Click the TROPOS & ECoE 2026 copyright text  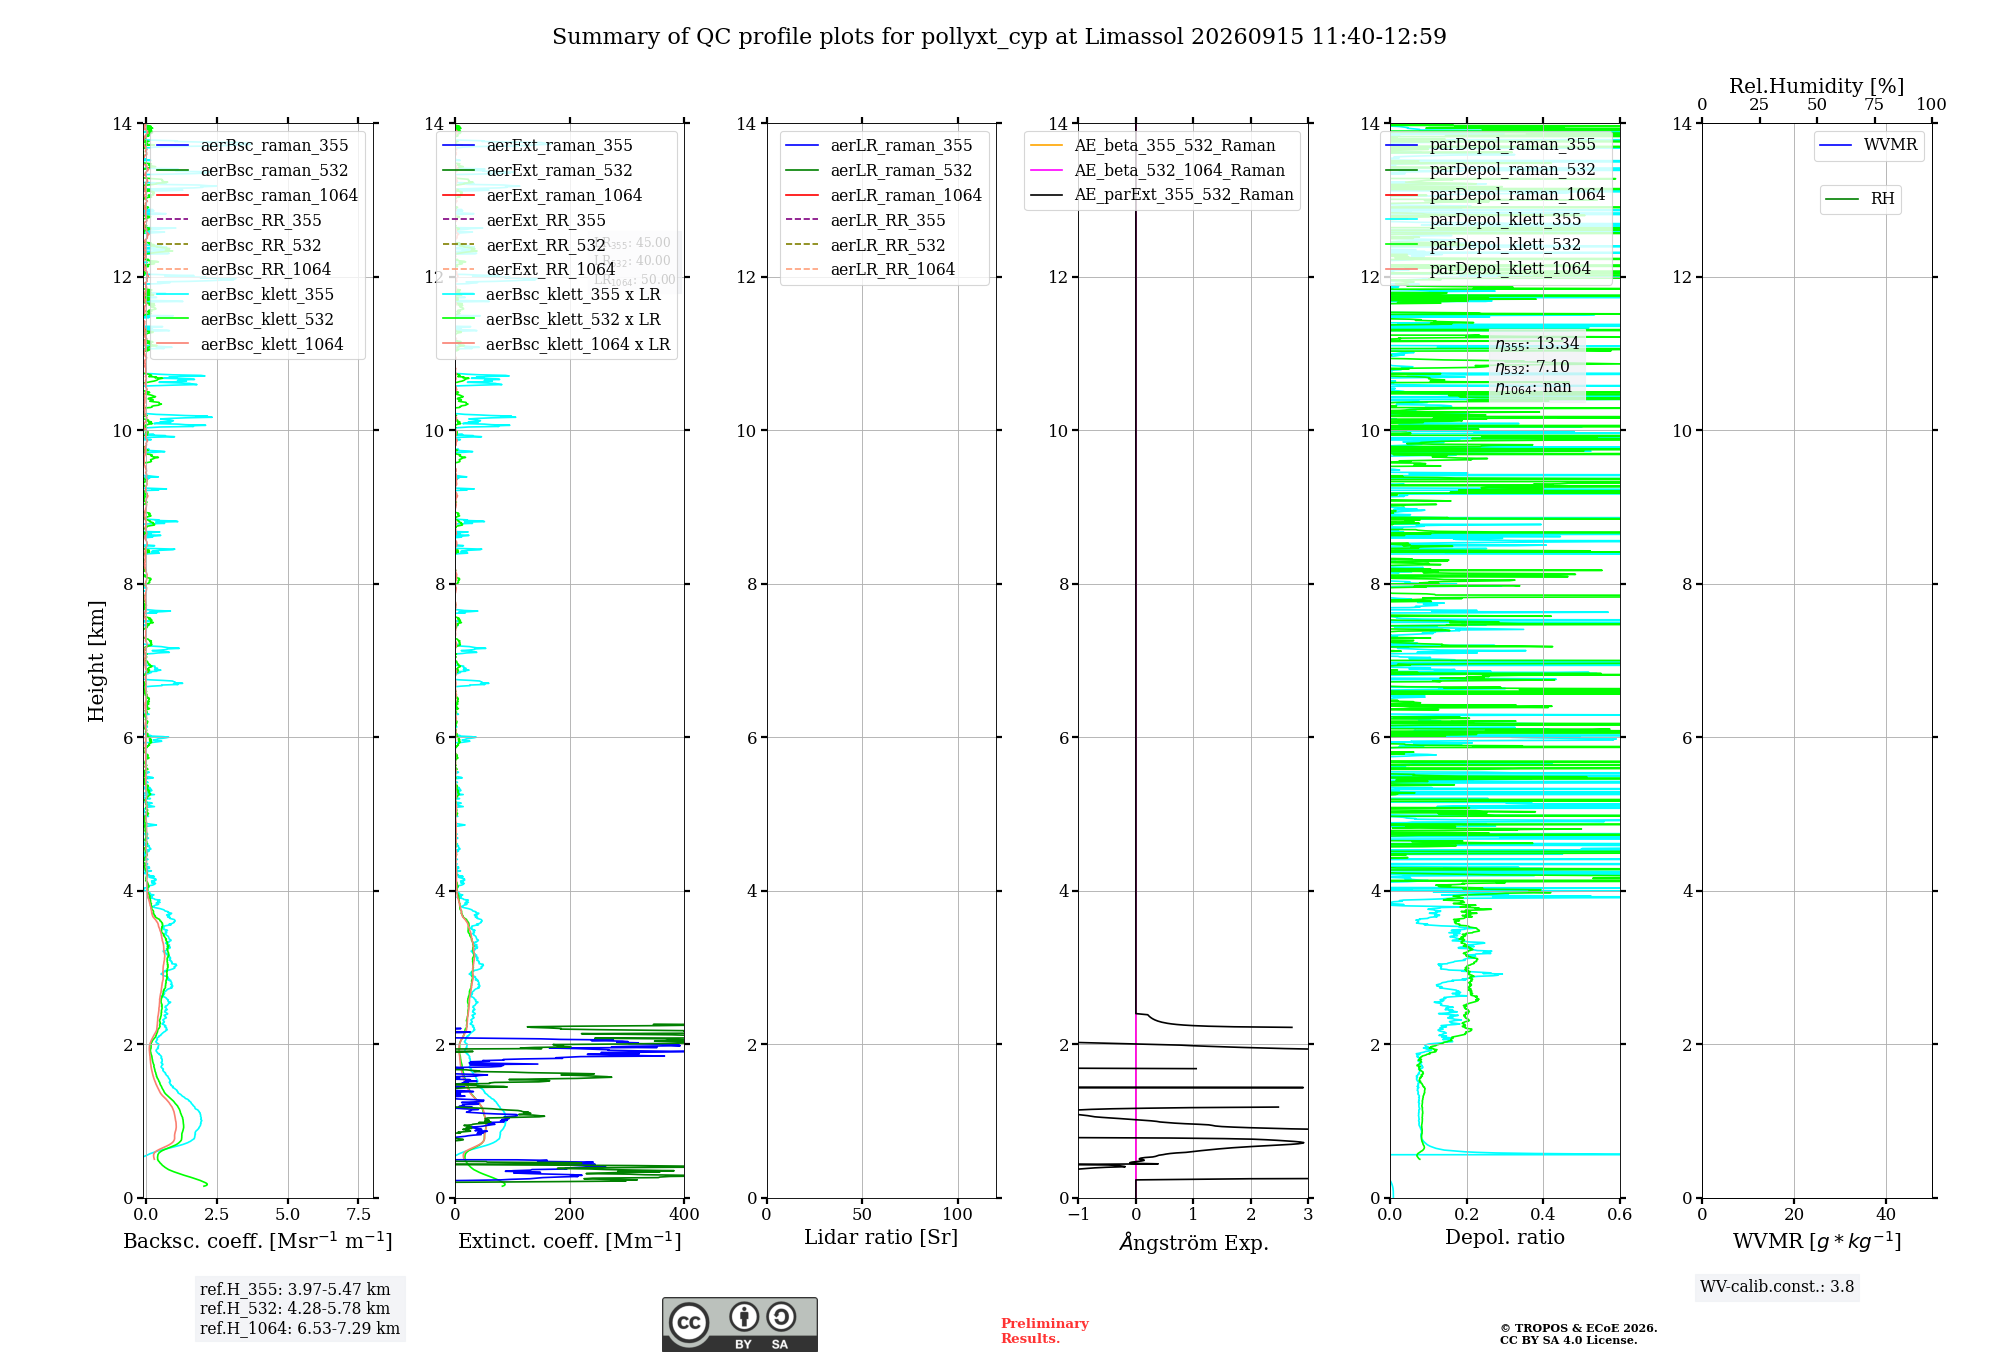[x=1579, y=1328]
